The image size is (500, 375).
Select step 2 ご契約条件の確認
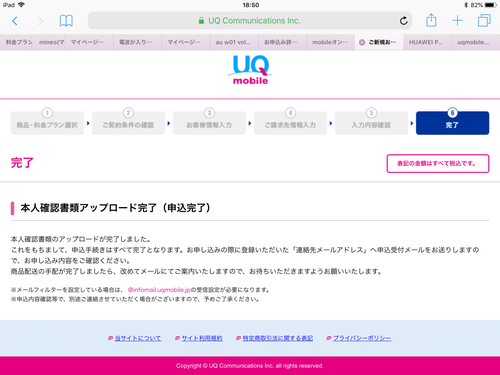pyautogui.click(x=128, y=123)
